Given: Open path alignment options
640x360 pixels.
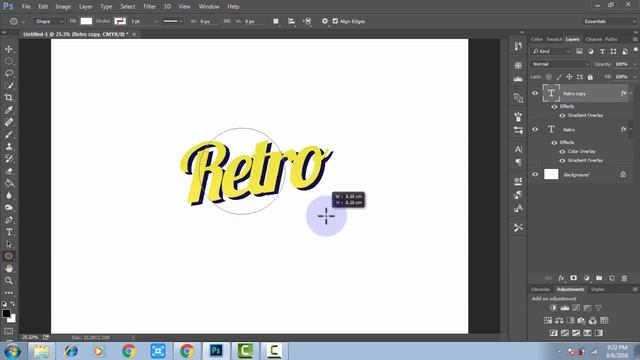Looking at the screenshot, I should (291, 21).
